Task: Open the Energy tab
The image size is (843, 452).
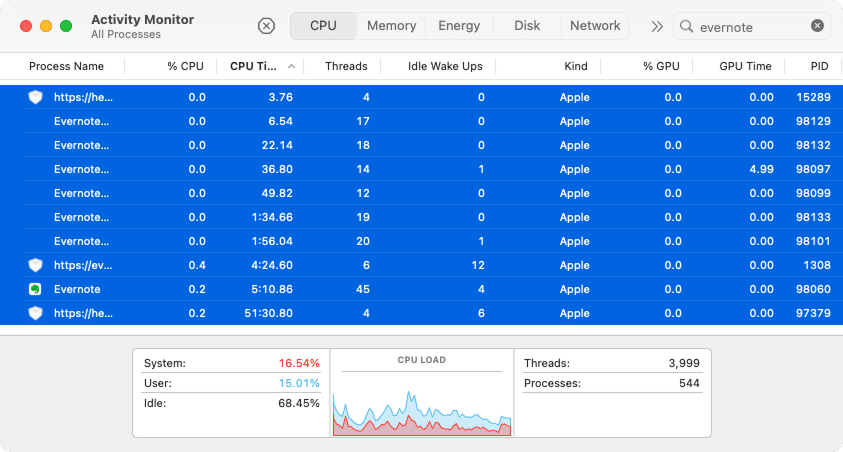Action: click(459, 26)
